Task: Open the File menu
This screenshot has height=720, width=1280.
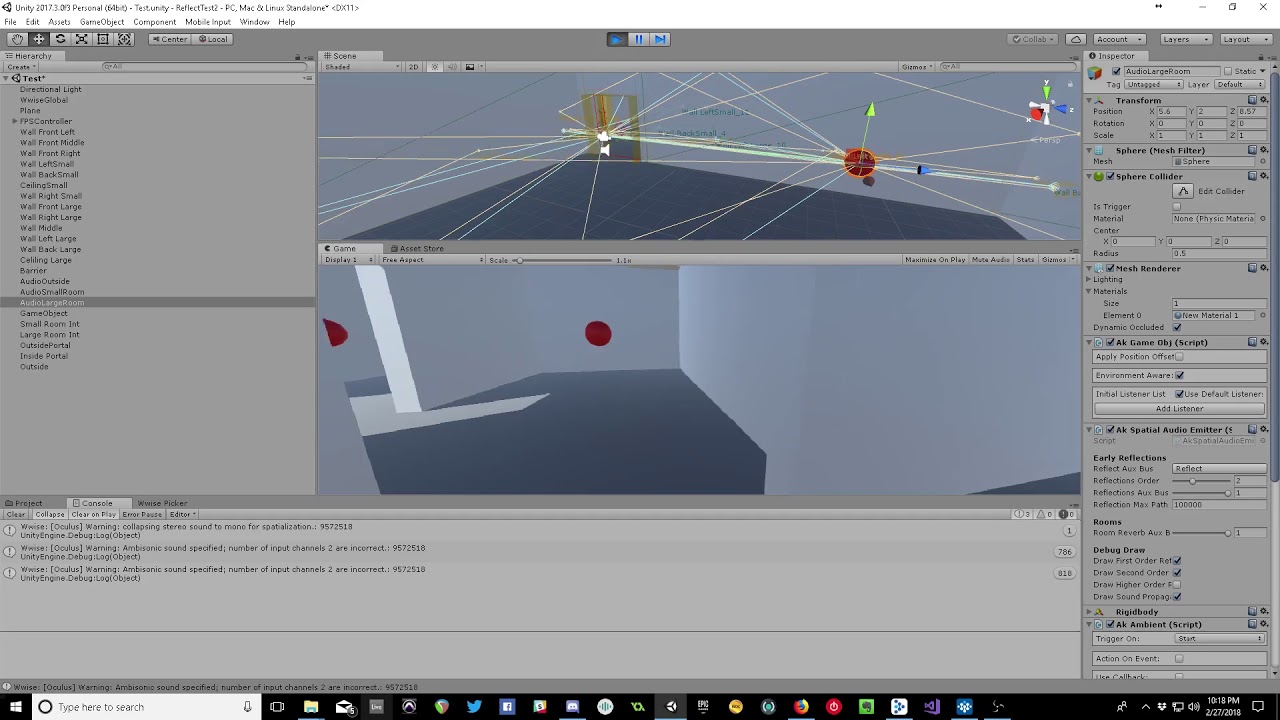Action: pyautogui.click(x=10, y=22)
